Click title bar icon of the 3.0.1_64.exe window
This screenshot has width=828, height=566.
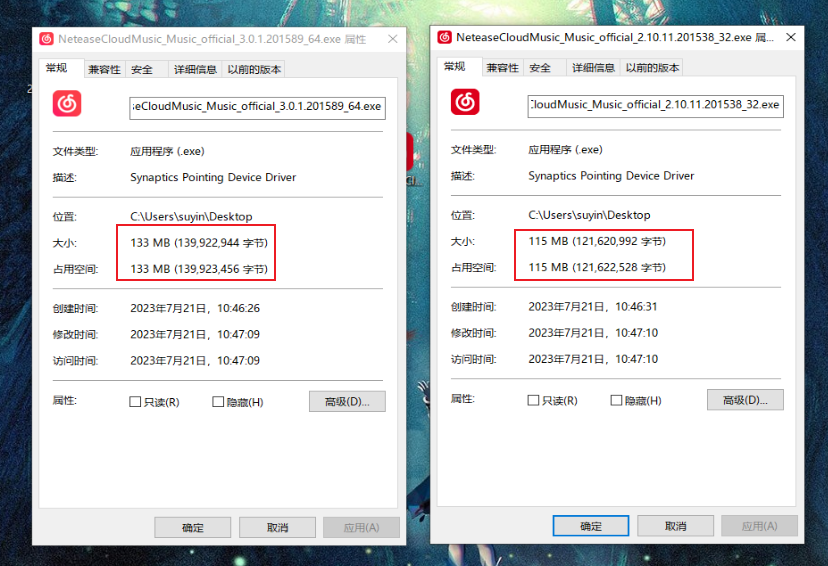[47, 39]
